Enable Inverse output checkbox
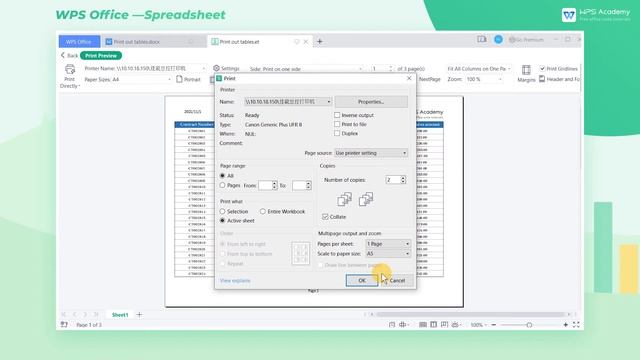Image resolution: width=640 pixels, height=360 pixels. pos(337,115)
